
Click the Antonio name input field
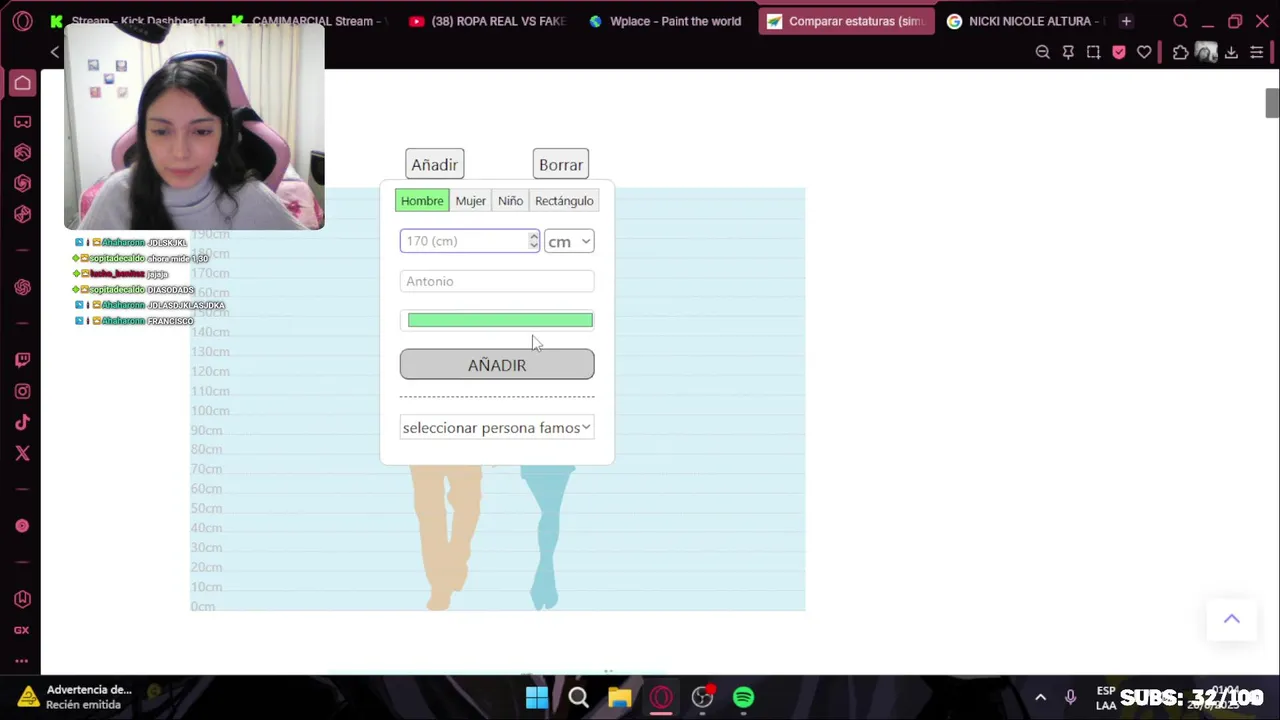(497, 281)
